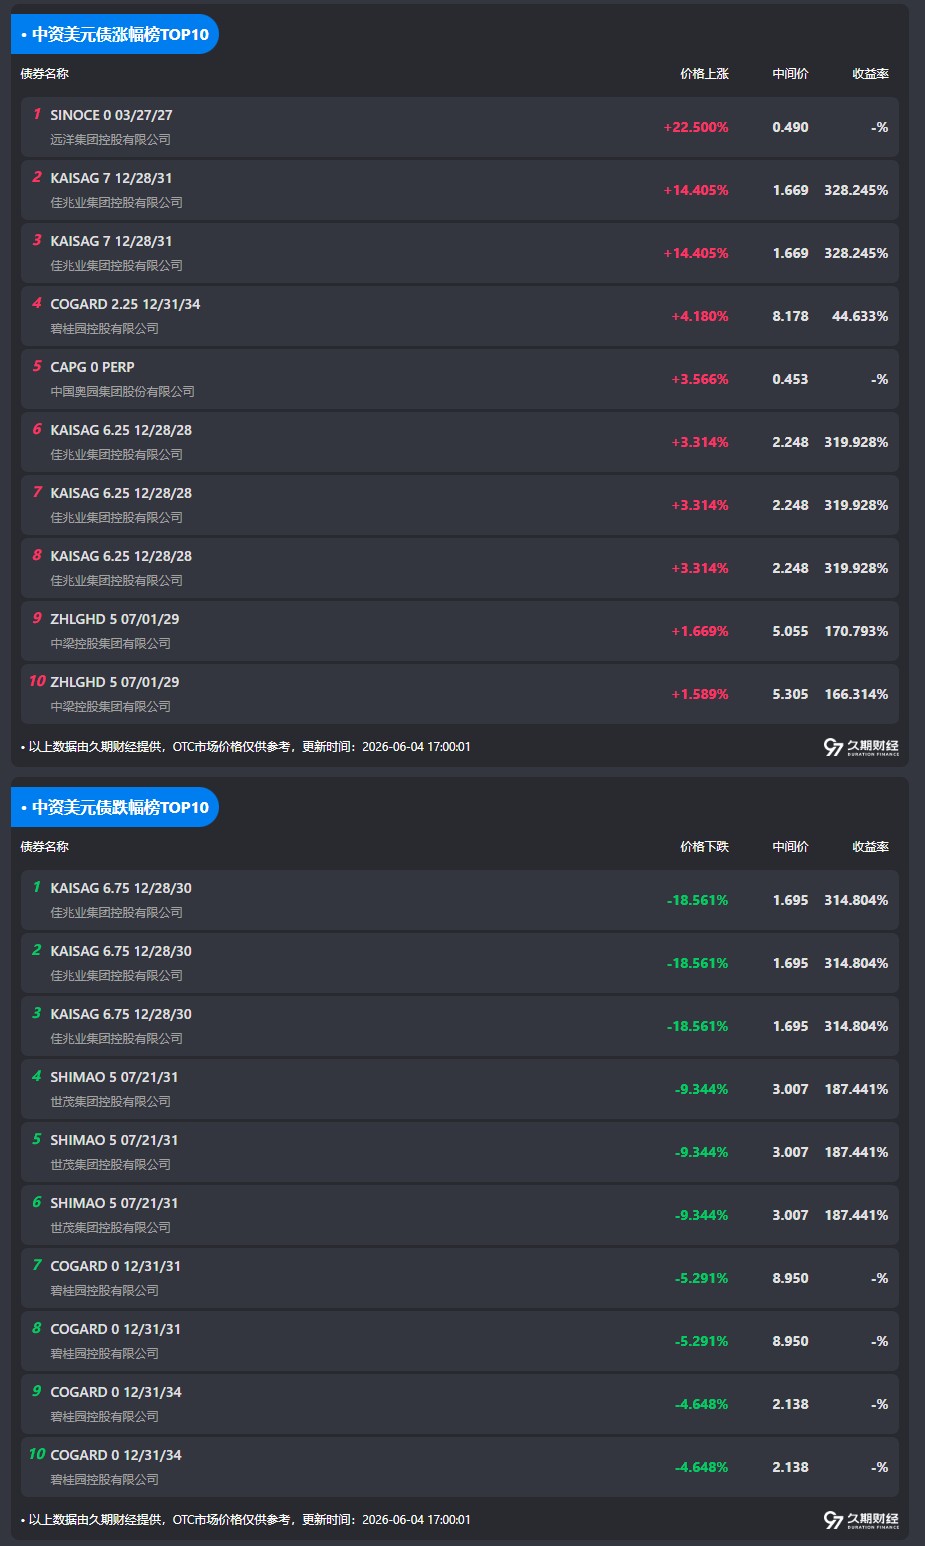Click the +1.589% price change value
The width and height of the screenshot is (925, 1546).
click(700, 694)
